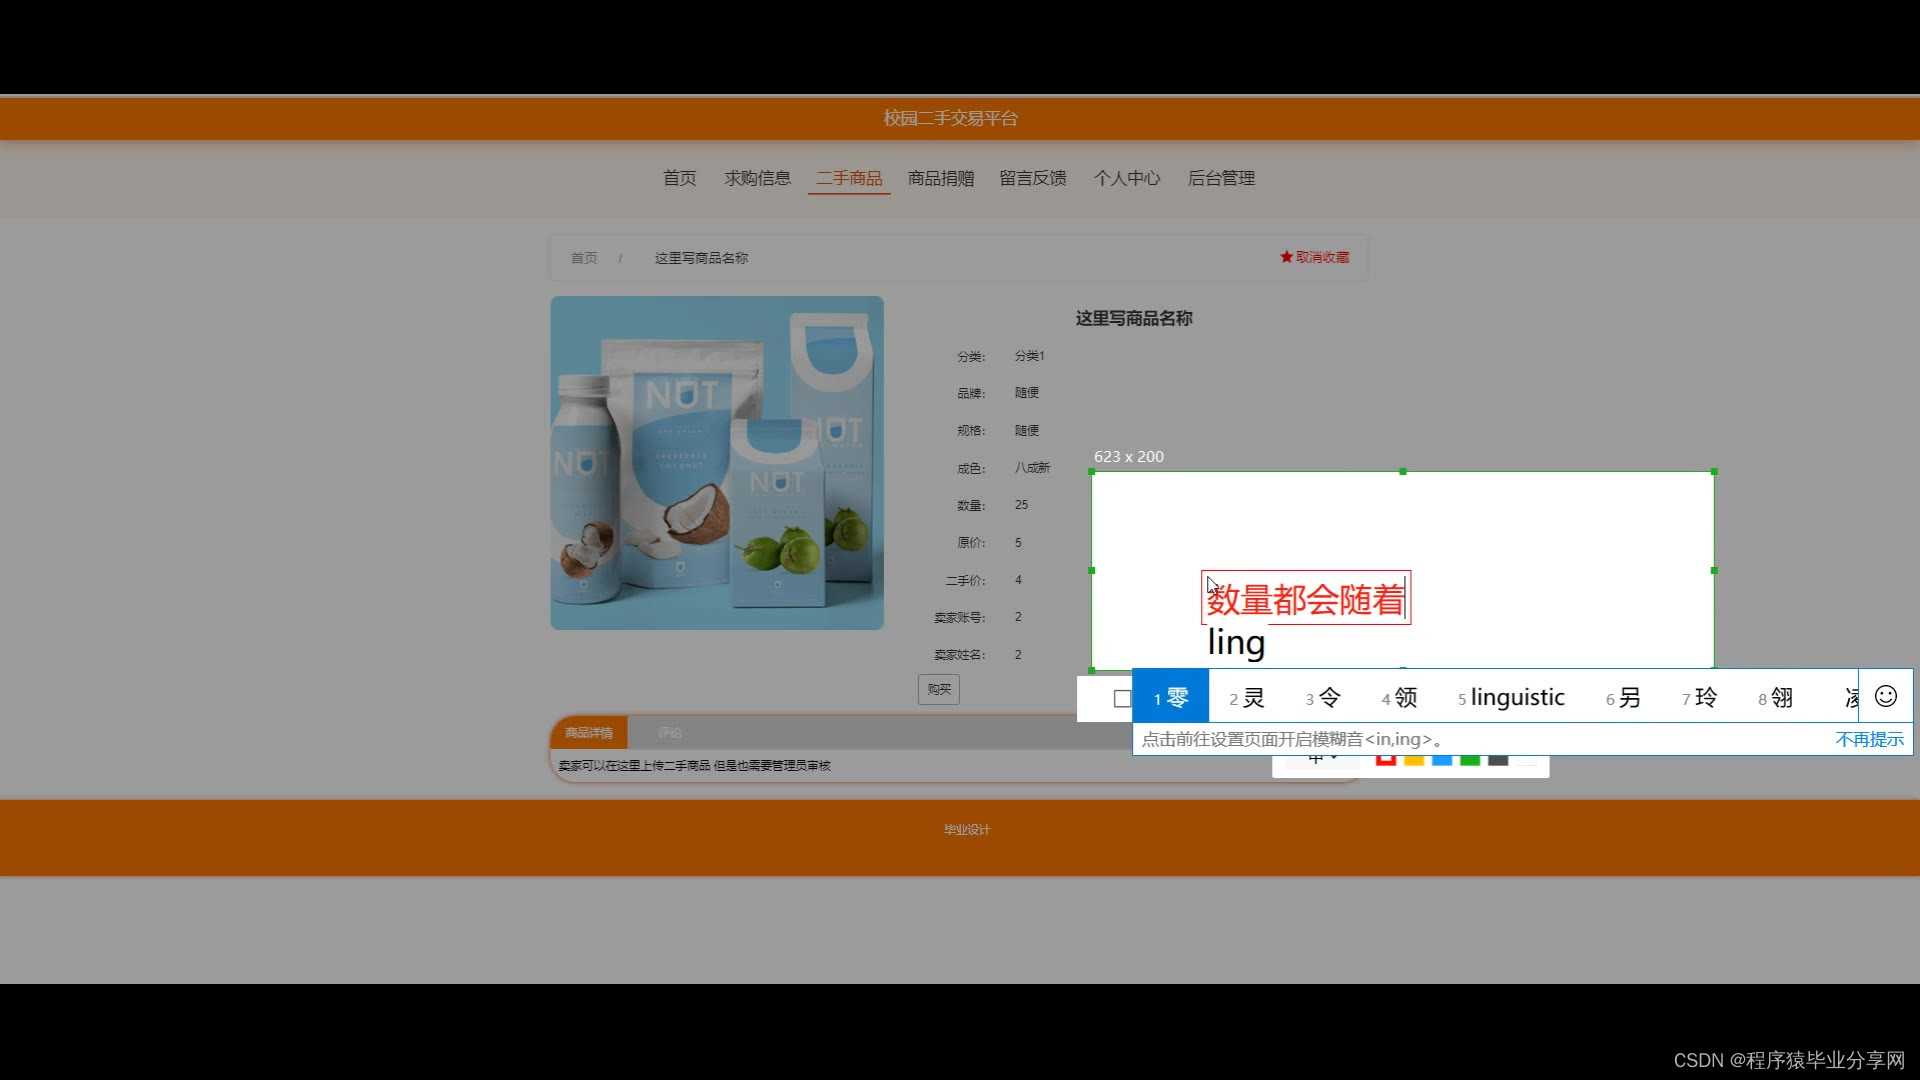This screenshot has width=1920, height=1080.
Task: Choose IME candidate 4 领
Action: pyautogui.click(x=1399, y=697)
